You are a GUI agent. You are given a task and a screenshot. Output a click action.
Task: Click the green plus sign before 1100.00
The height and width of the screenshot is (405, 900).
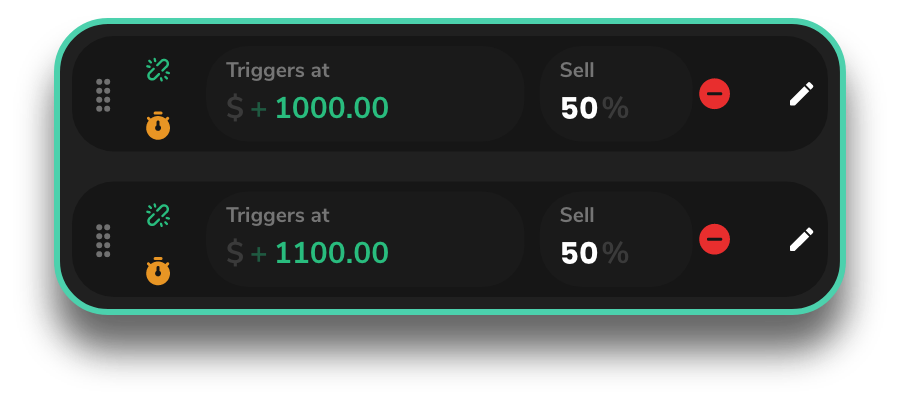pos(259,254)
